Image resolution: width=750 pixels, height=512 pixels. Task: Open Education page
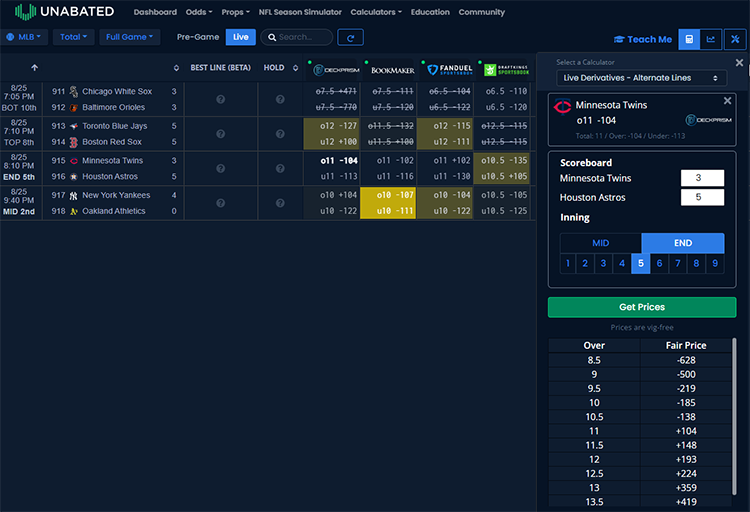coord(430,12)
